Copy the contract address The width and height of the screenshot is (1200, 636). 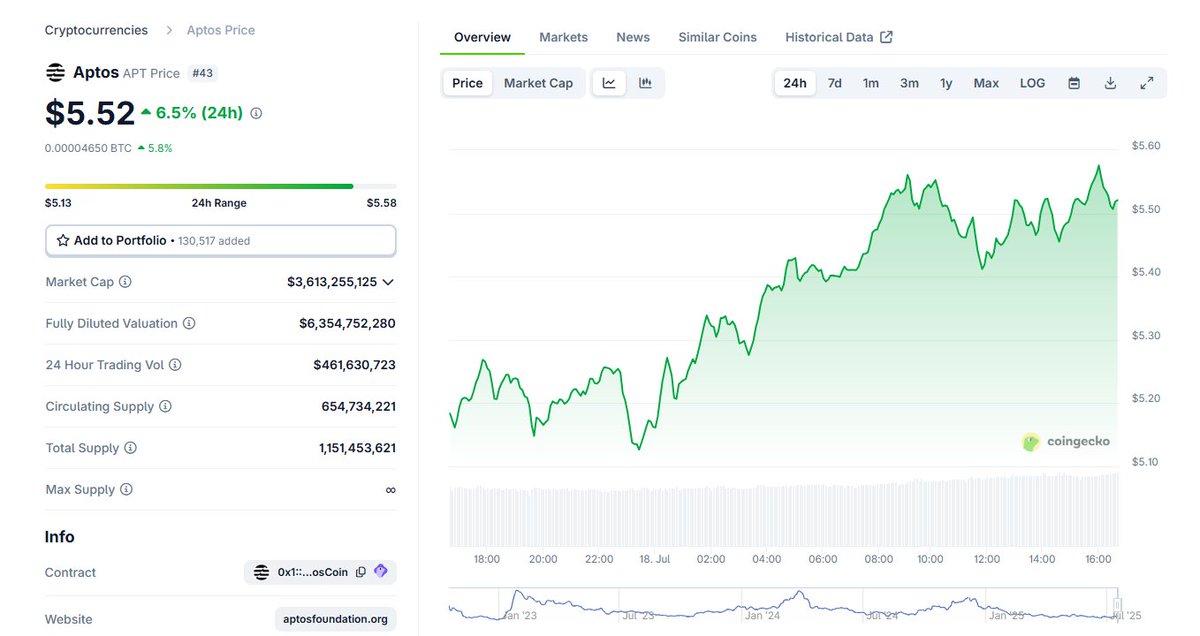(361, 572)
